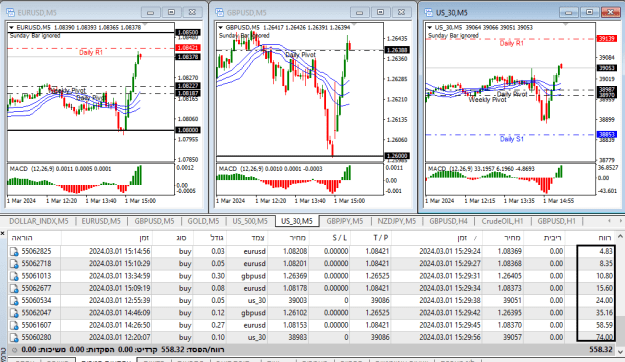Open the GOLD,M5 chart tab
The width and height of the screenshot is (625, 362).
pos(203,221)
